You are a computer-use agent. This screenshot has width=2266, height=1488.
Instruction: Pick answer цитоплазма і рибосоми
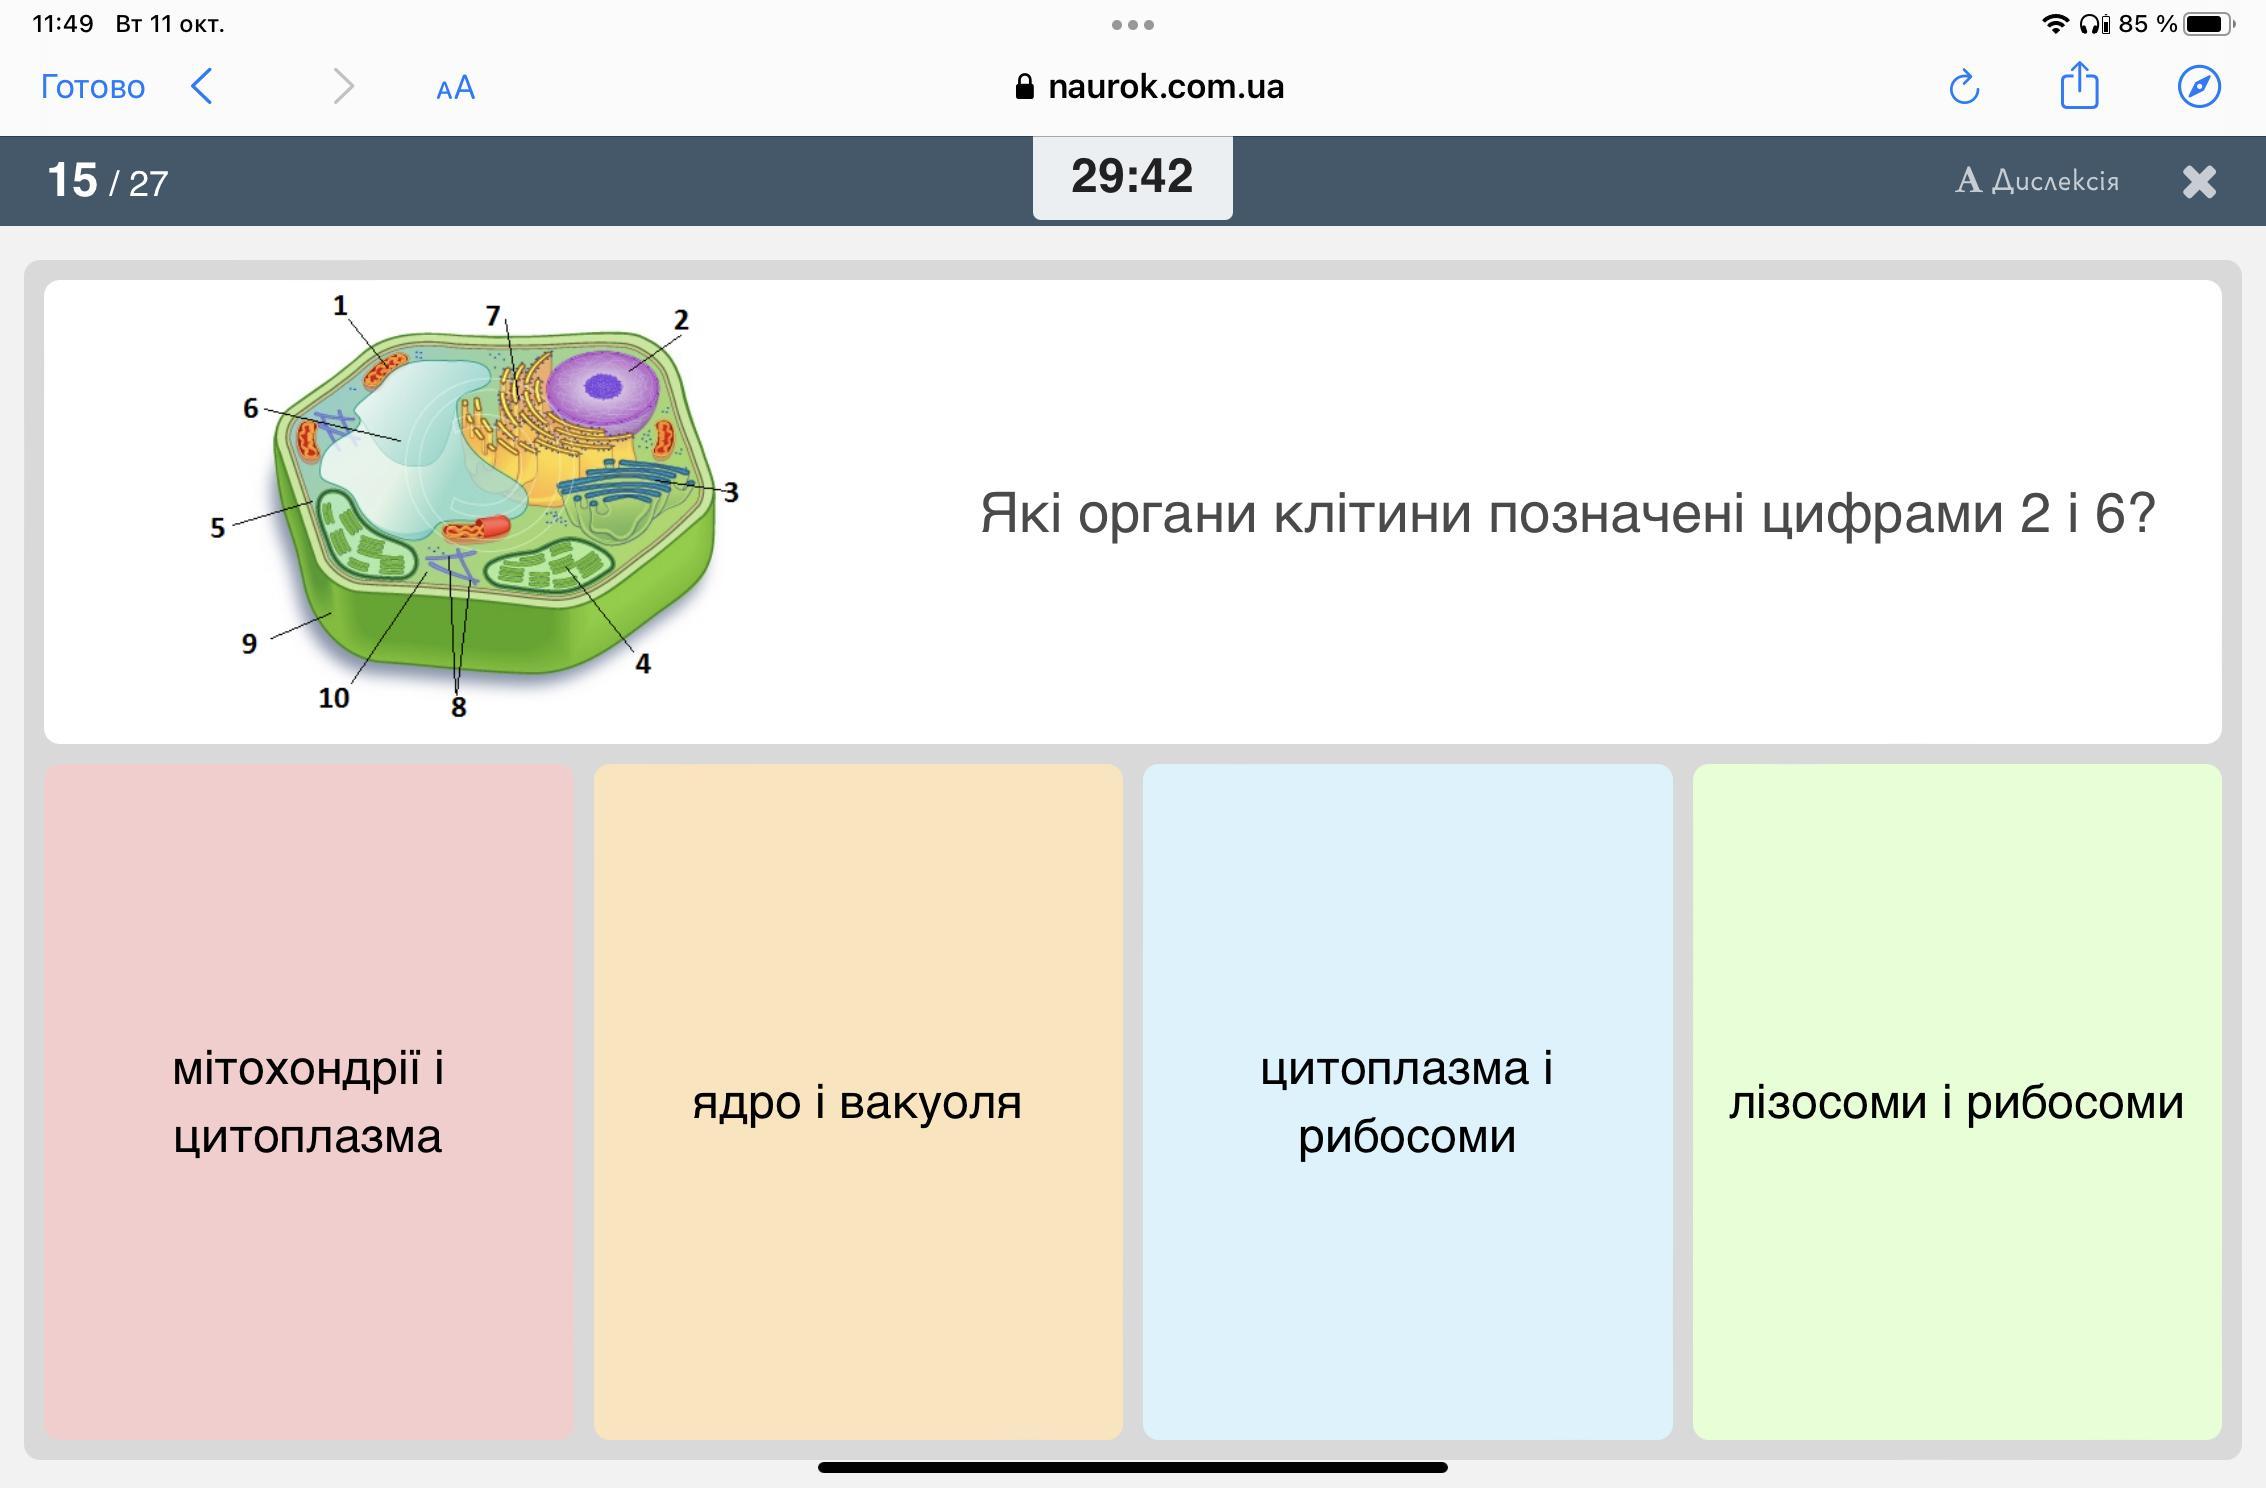pyautogui.click(x=1407, y=1102)
